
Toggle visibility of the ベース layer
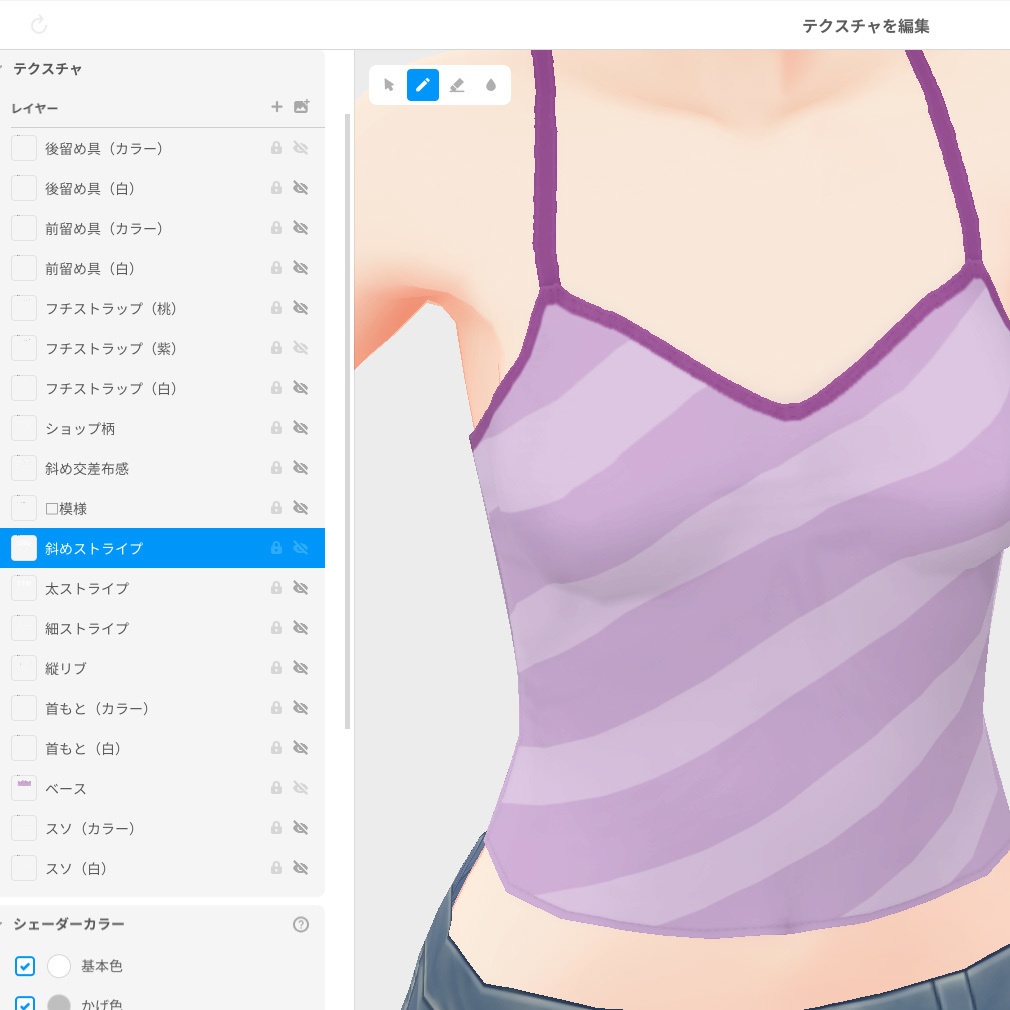(x=300, y=788)
